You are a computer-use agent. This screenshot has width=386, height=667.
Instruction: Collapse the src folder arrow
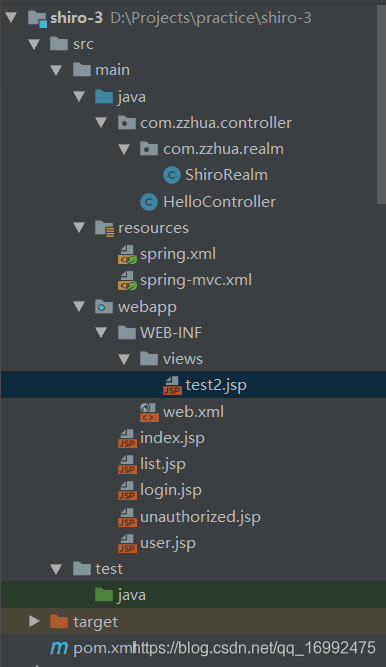coord(34,44)
